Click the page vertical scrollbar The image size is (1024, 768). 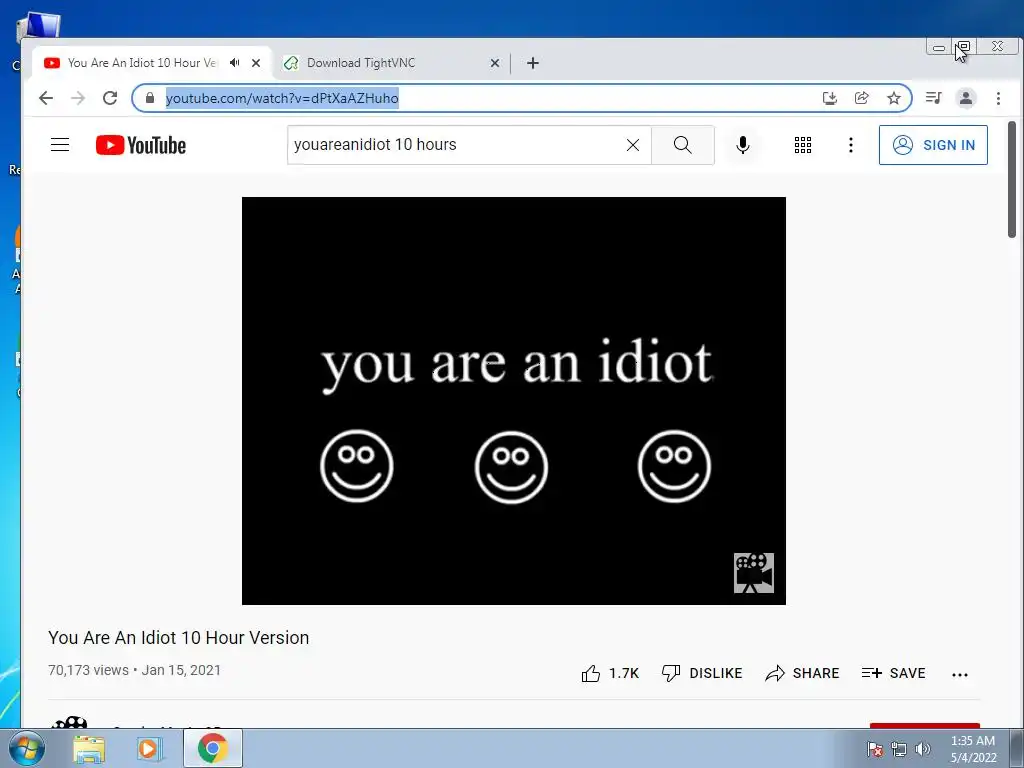coord(1012,180)
